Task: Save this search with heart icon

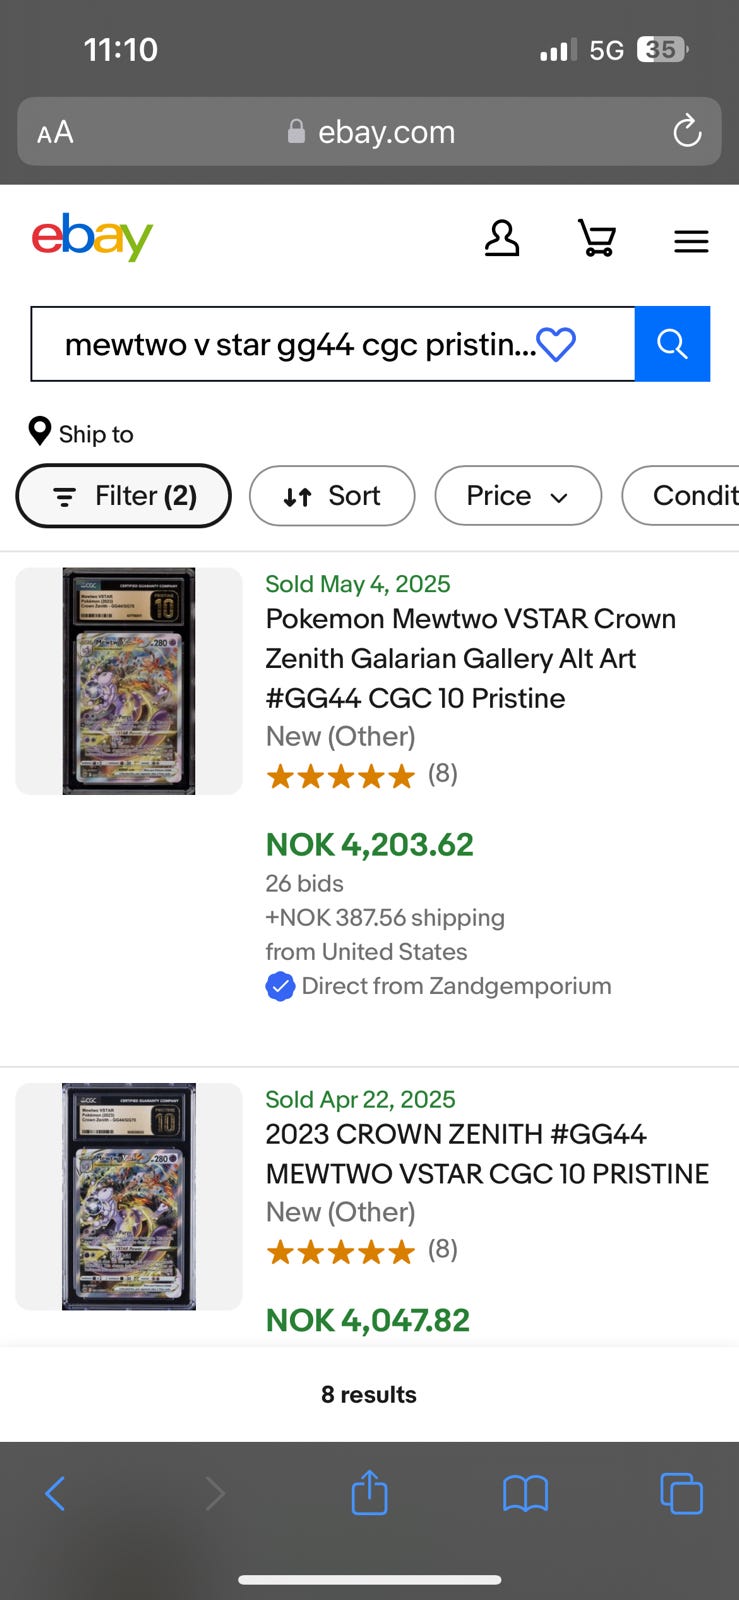Action: [x=556, y=345]
